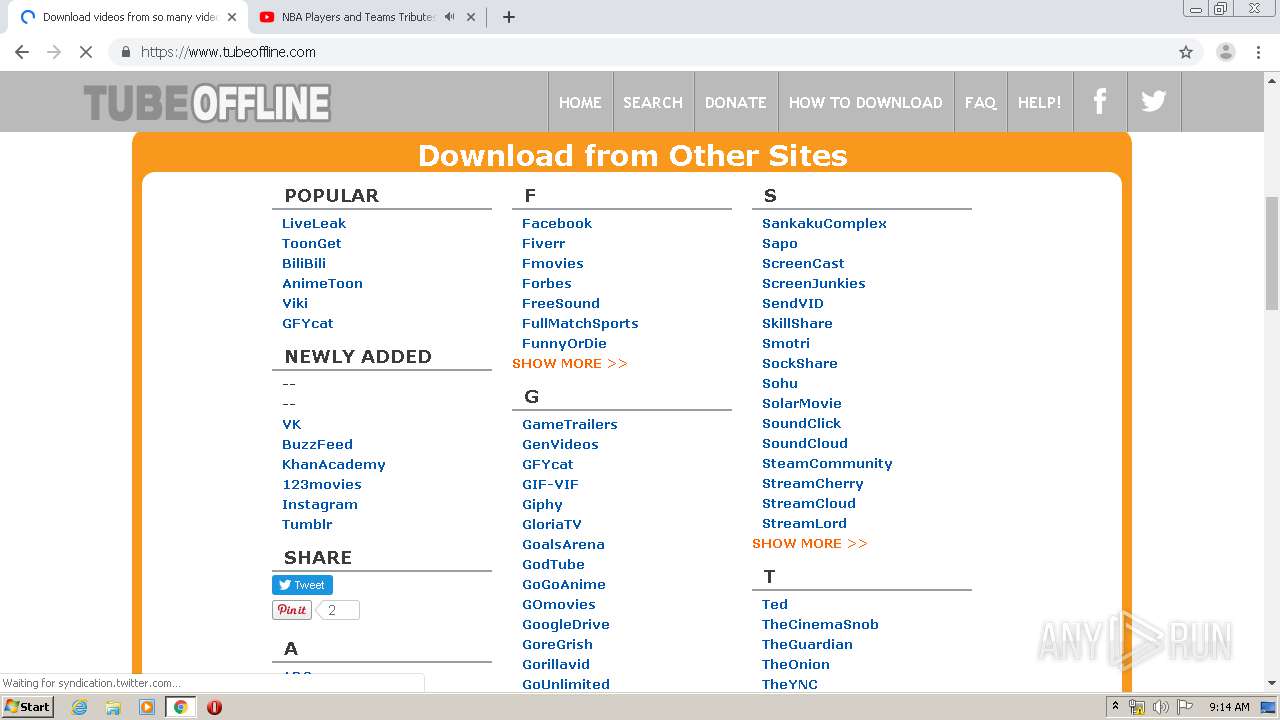Open the SteamCommunity link
This screenshot has width=1280, height=720.
827,463
